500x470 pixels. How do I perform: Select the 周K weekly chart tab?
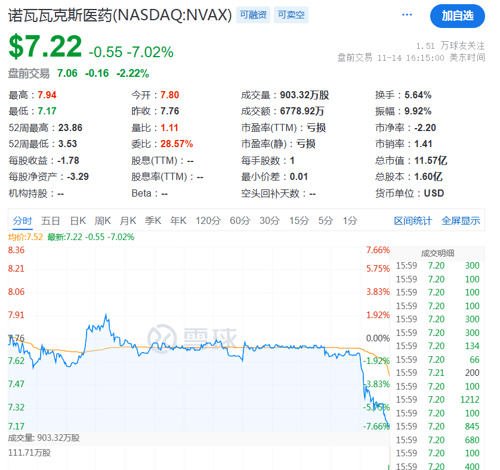point(103,221)
